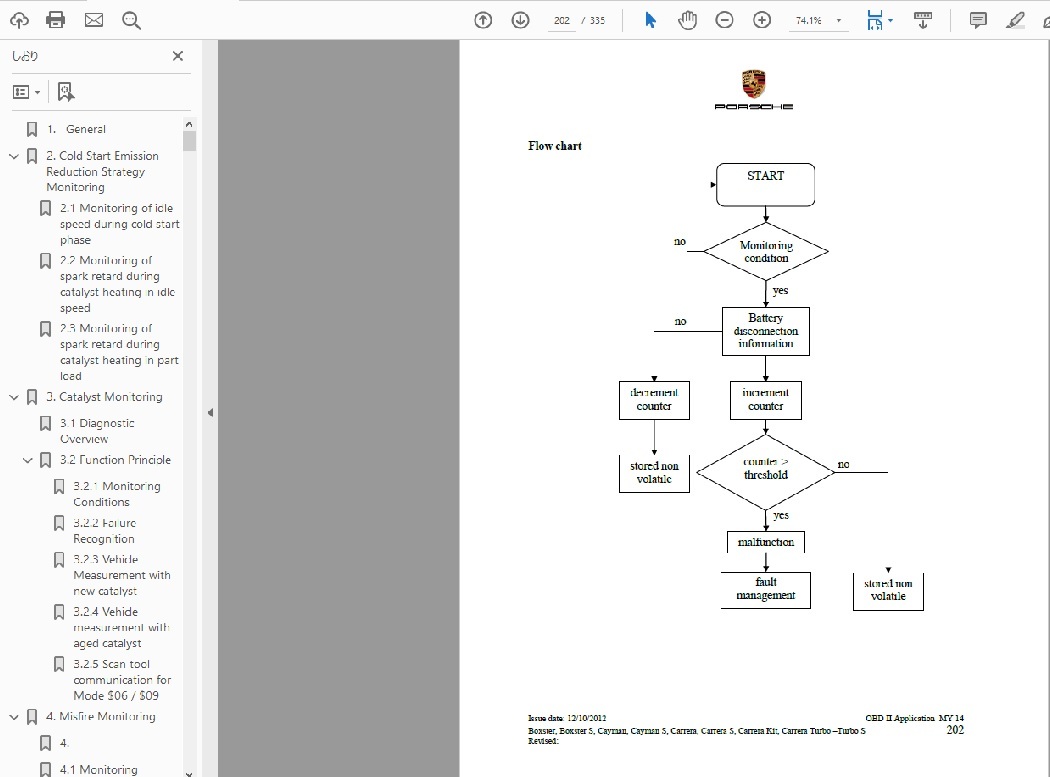This screenshot has width=1050, height=777.
Task: Click page number 202 in footer
Action: tap(955, 730)
